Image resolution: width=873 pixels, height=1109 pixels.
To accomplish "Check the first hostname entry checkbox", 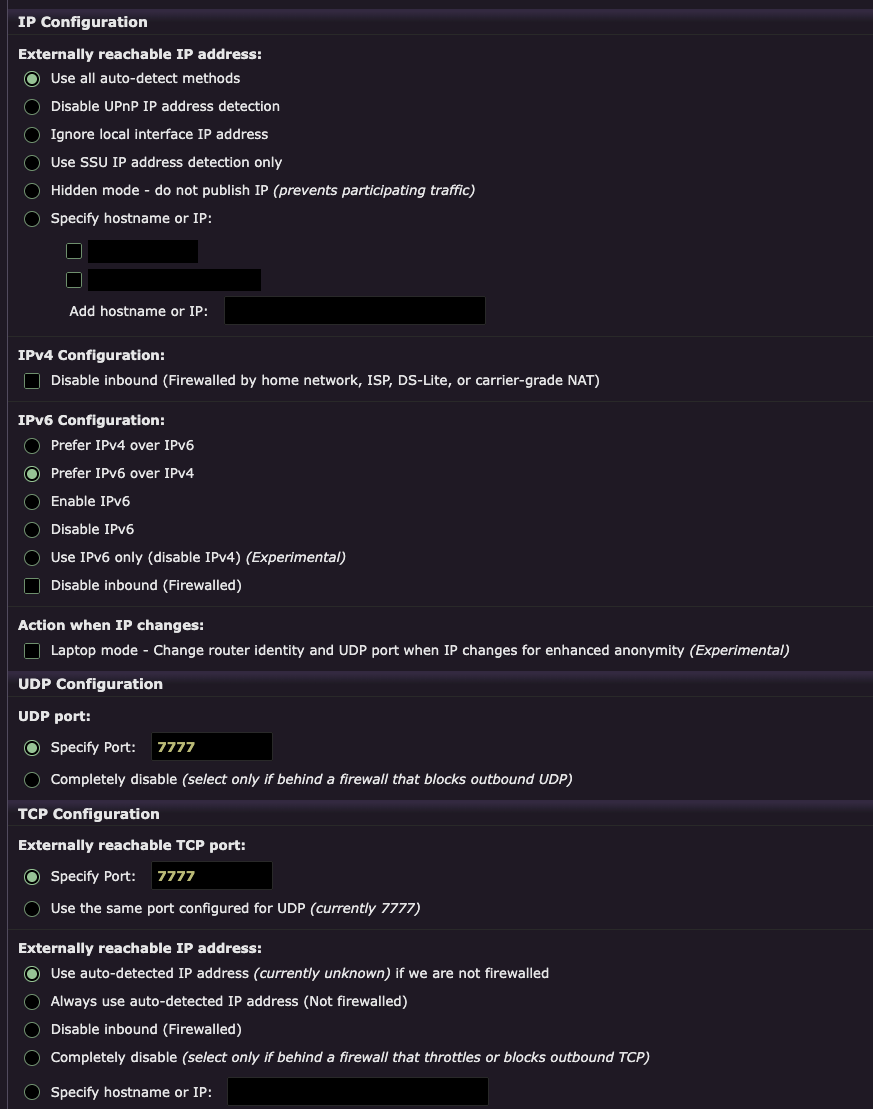I will pyautogui.click(x=73, y=250).
